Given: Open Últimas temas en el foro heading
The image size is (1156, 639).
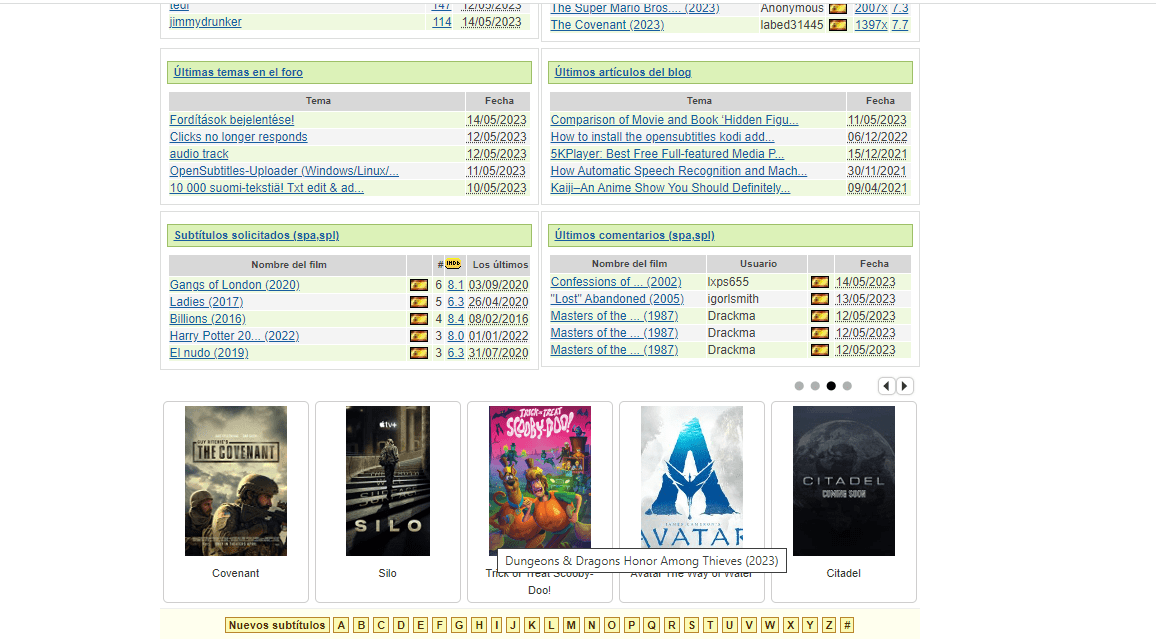Looking at the screenshot, I should click(238, 72).
